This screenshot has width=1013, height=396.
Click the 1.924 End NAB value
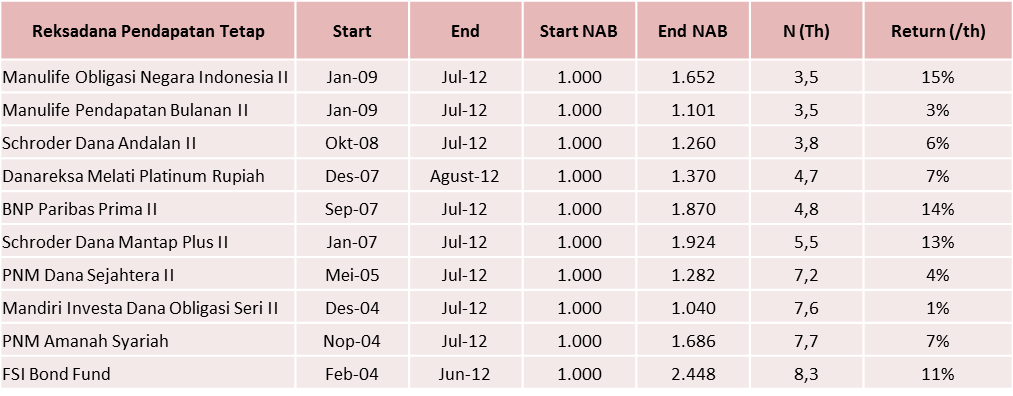(x=693, y=242)
